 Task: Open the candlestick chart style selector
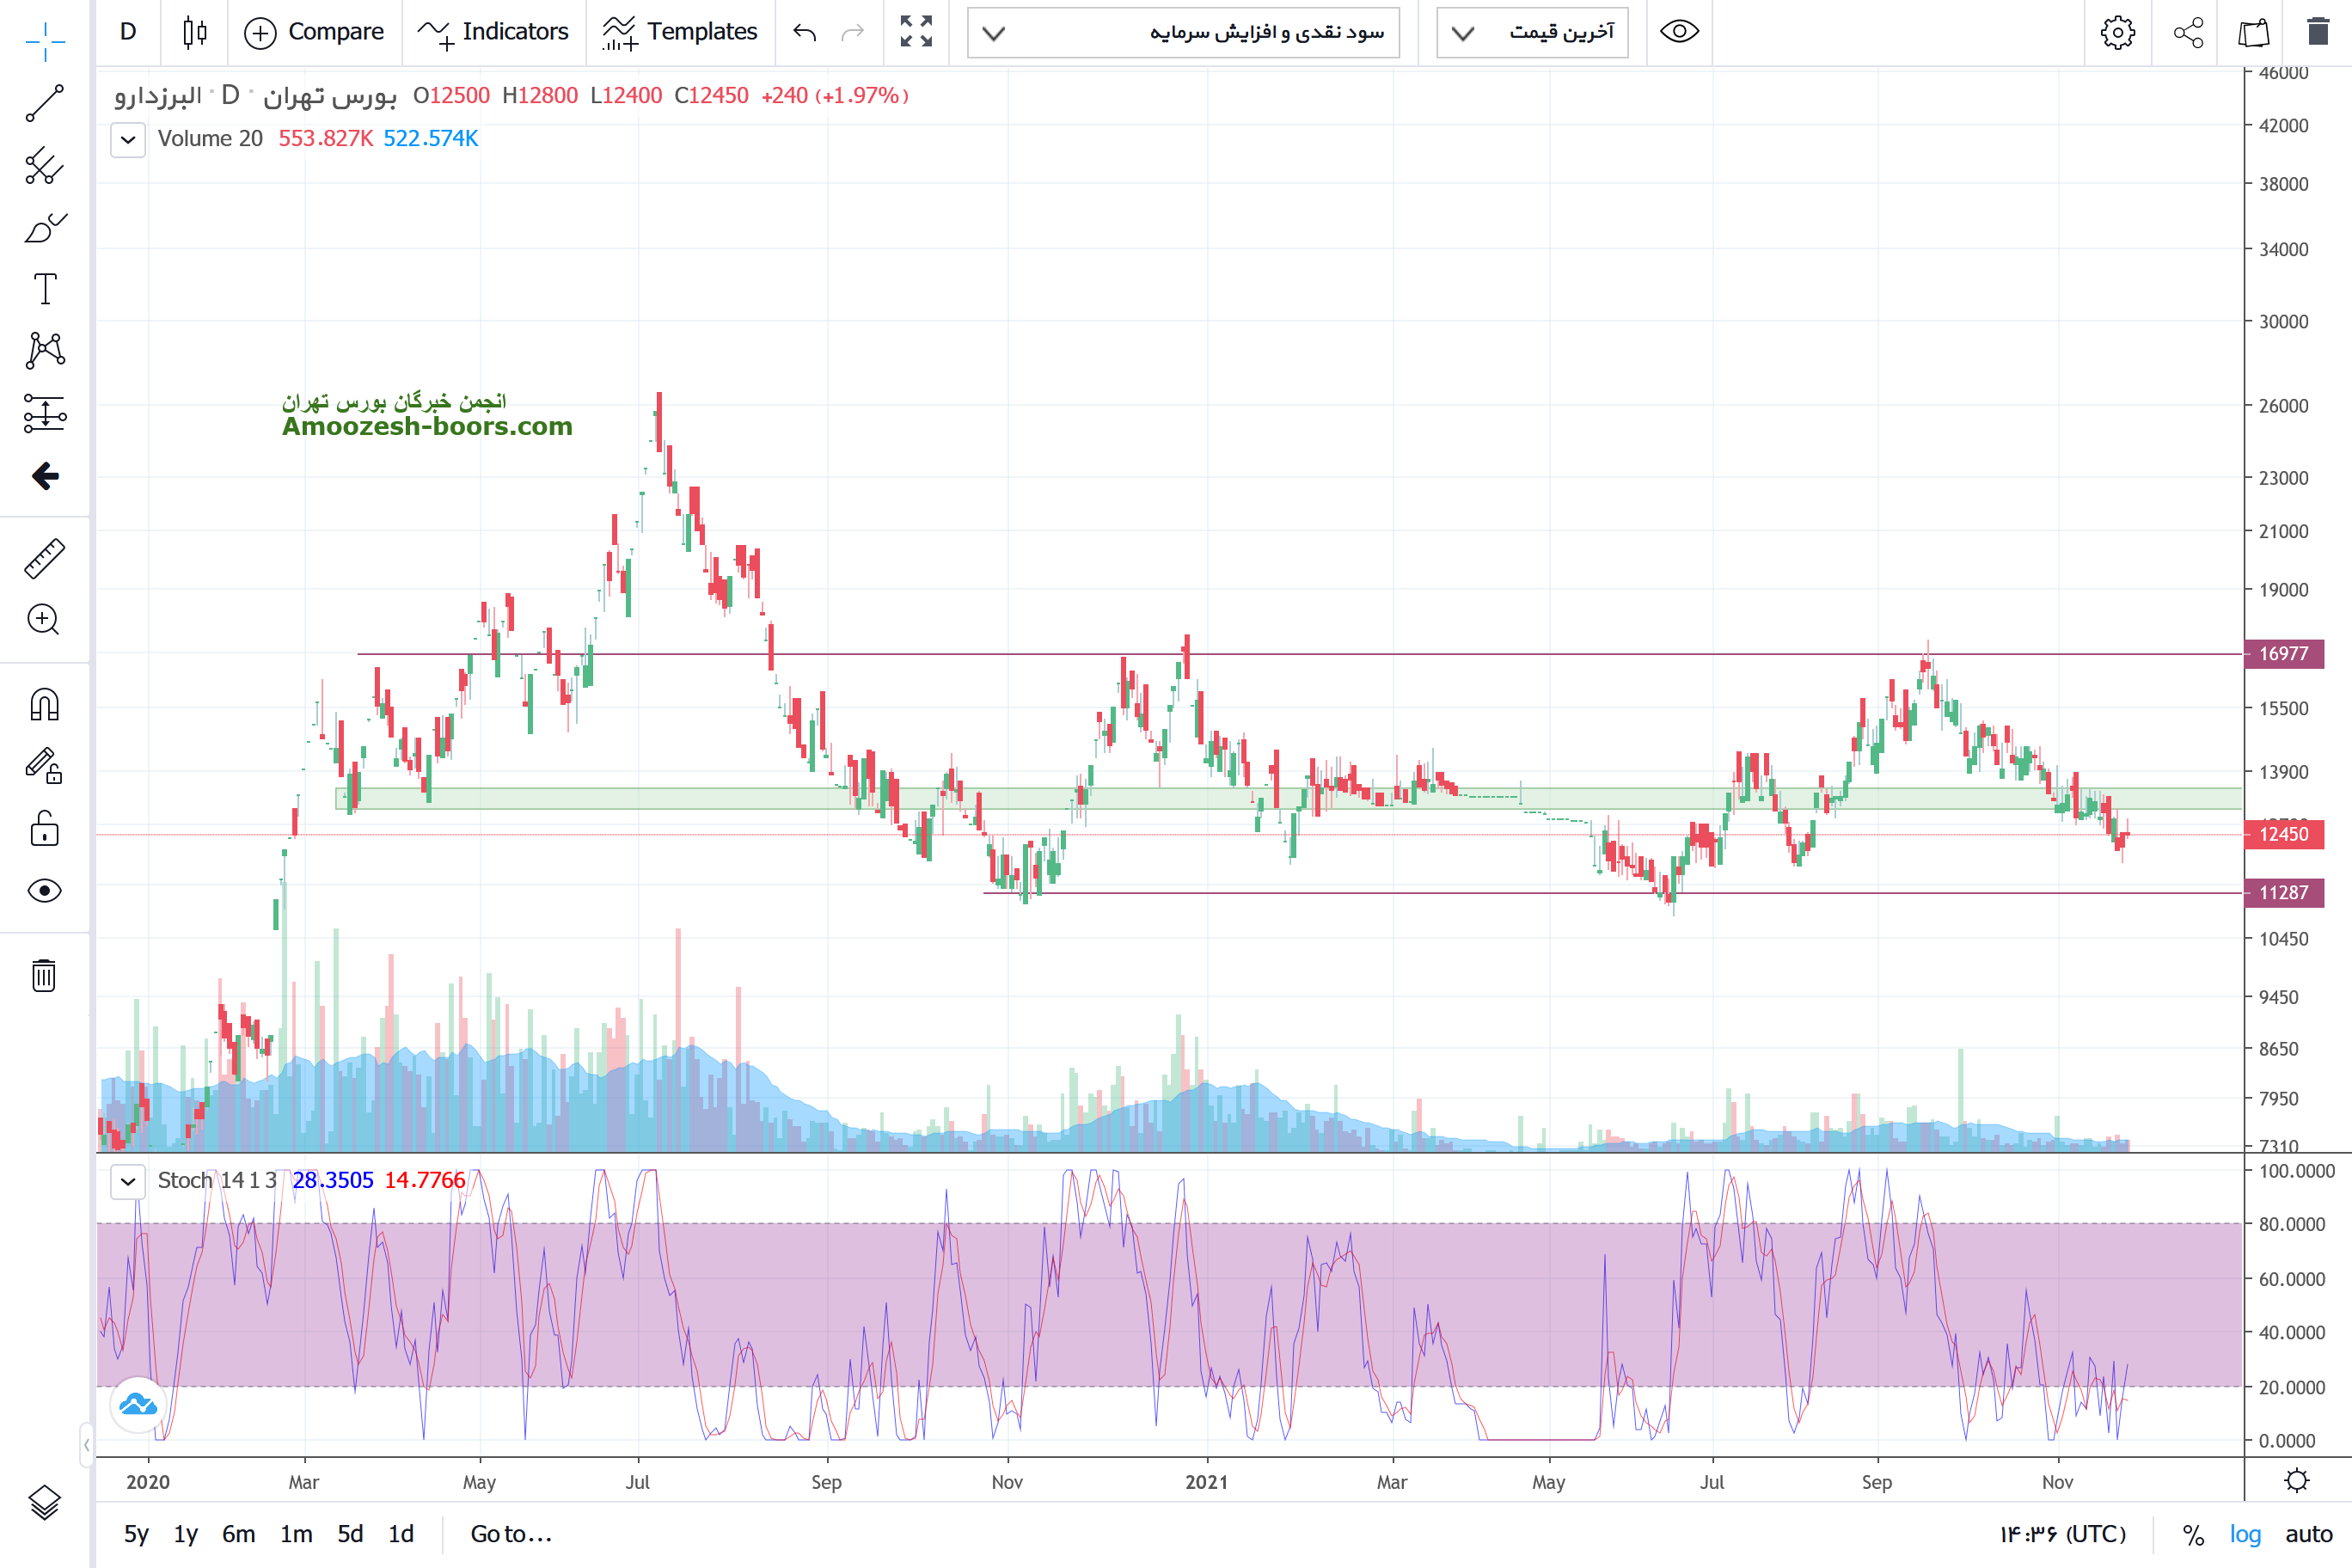pyautogui.click(x=195, y=32)
